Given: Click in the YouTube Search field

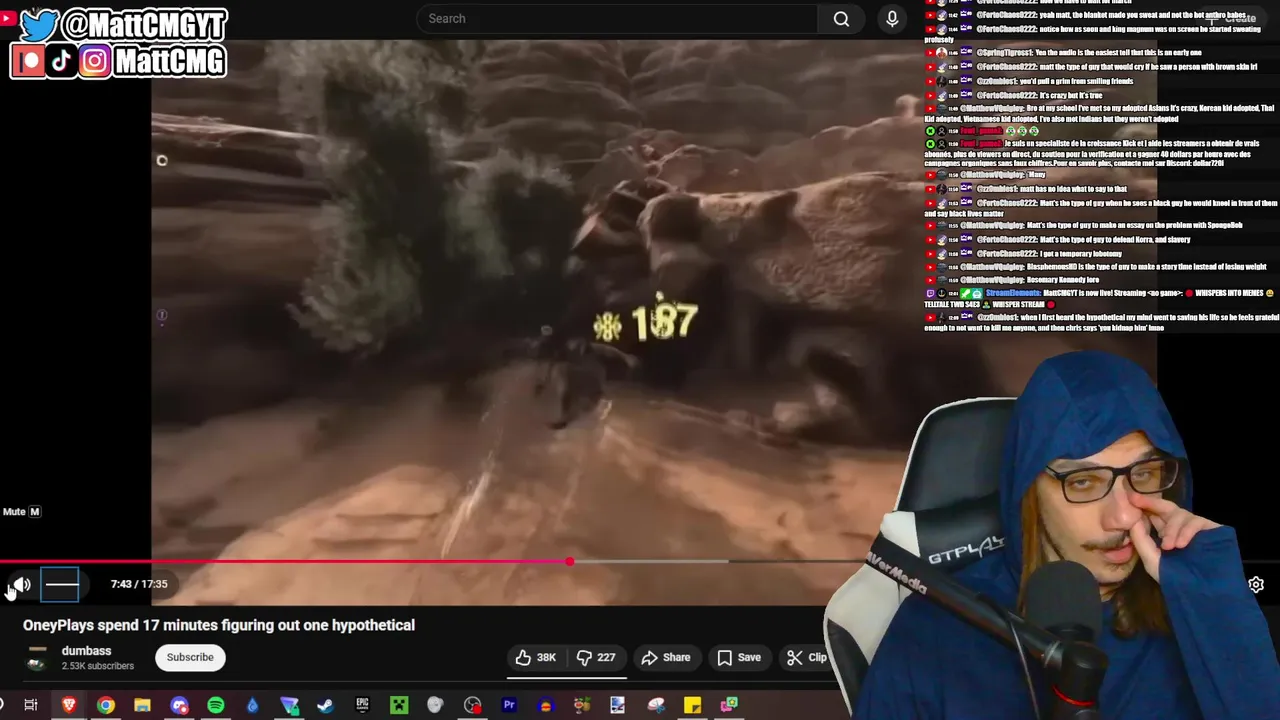Looking at the screenshot, I should [x=616, y=18].
